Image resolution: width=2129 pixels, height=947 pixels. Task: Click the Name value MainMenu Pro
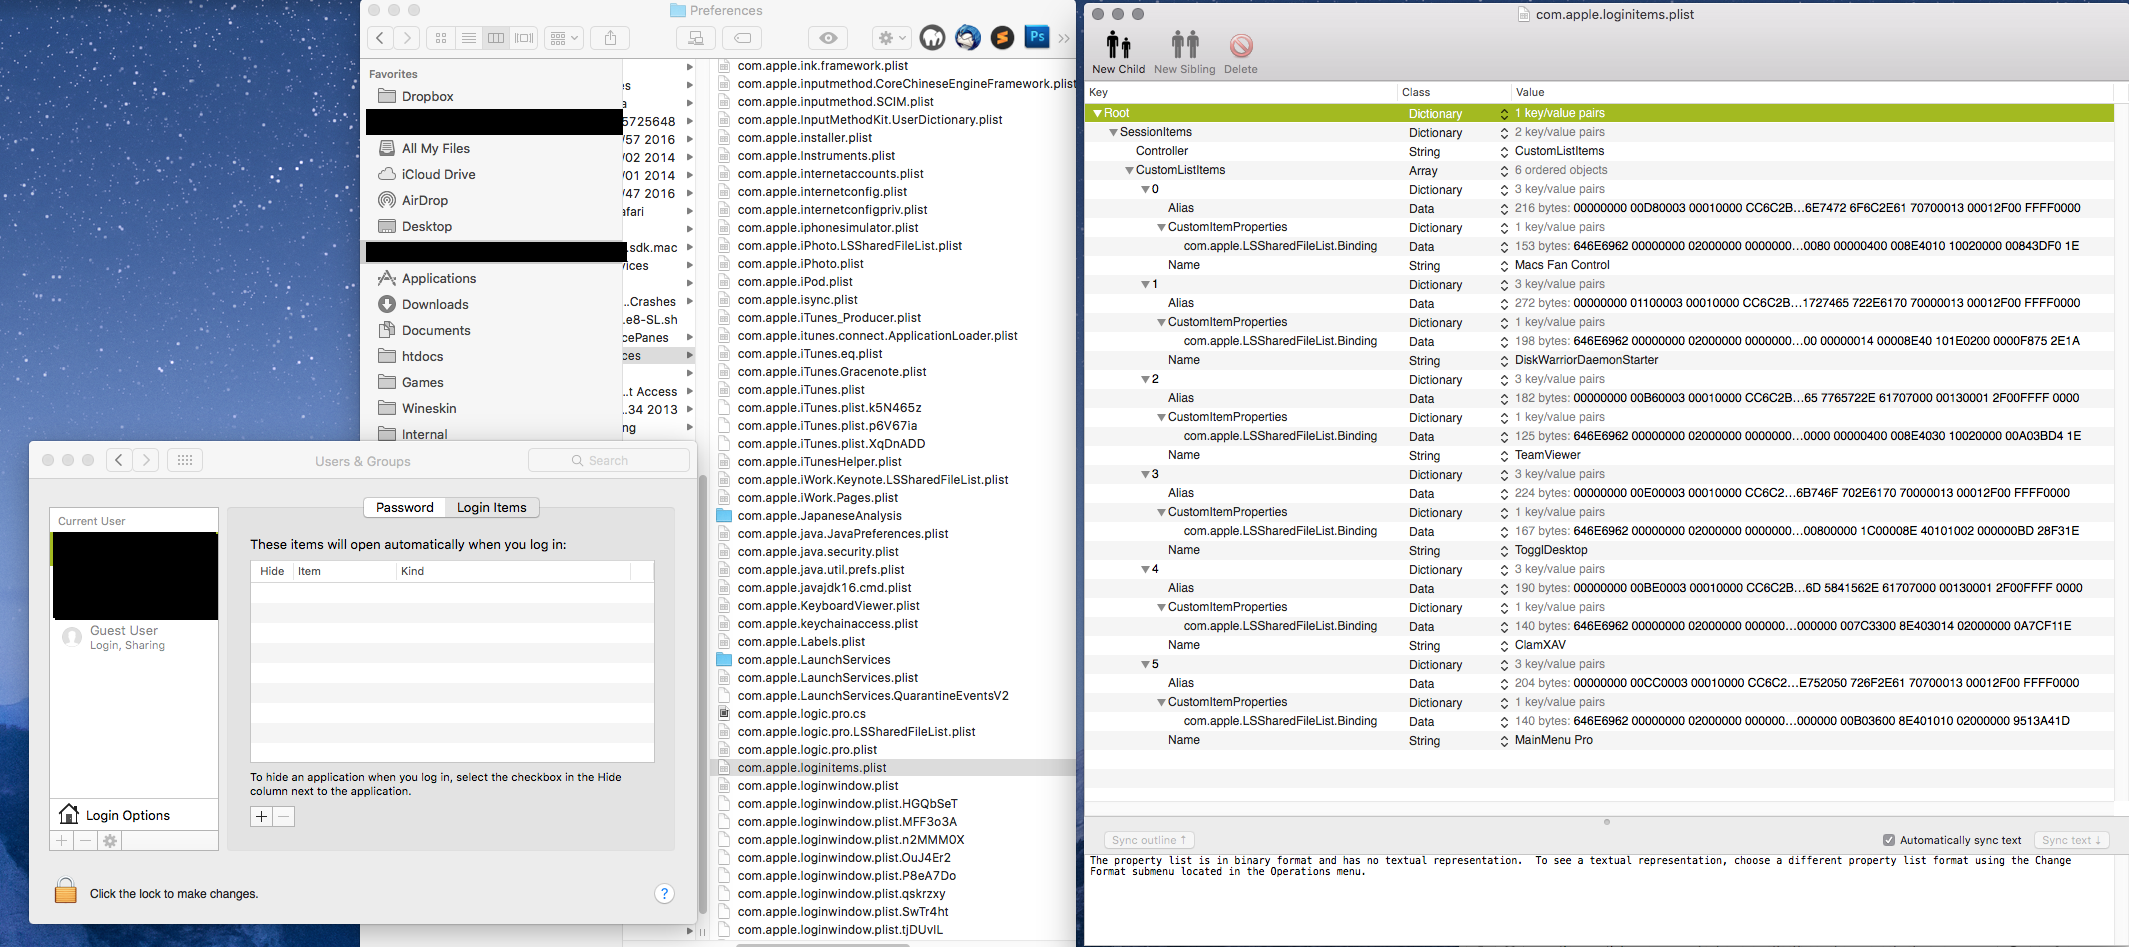pos(1553,740)
